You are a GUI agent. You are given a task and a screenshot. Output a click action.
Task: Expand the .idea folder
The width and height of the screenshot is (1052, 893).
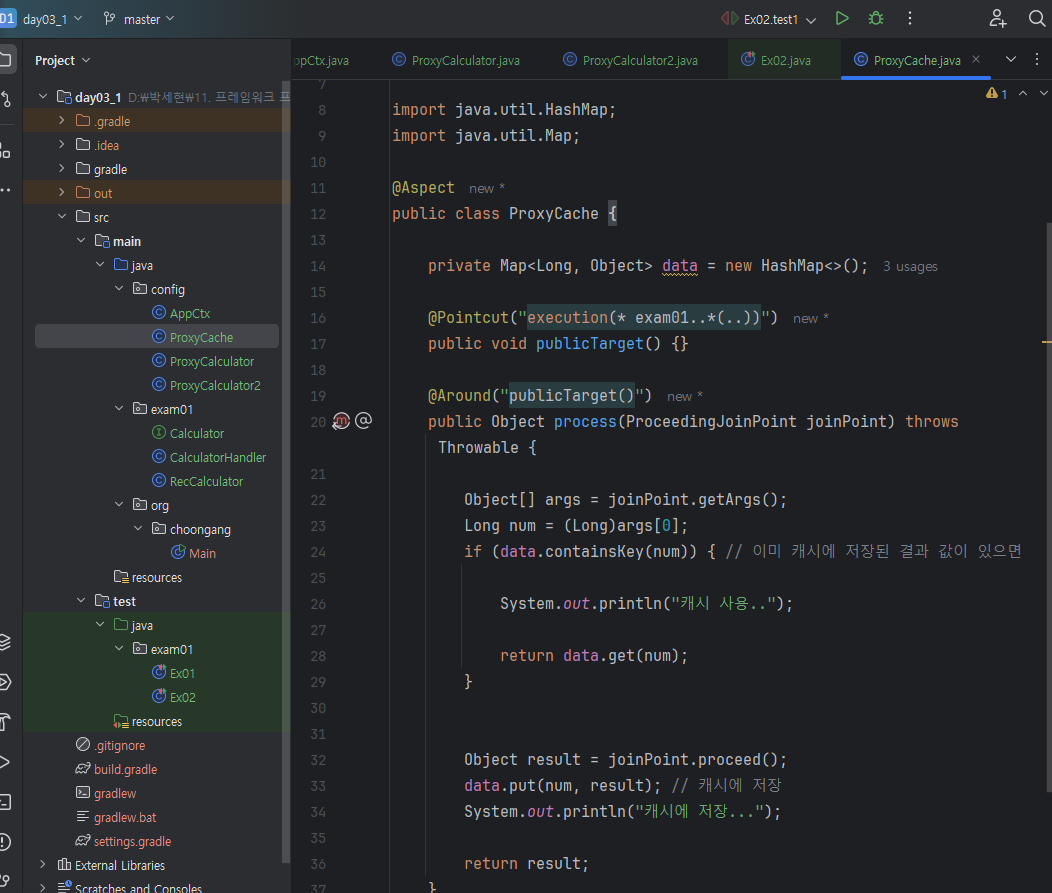click(x=62, y=145)
